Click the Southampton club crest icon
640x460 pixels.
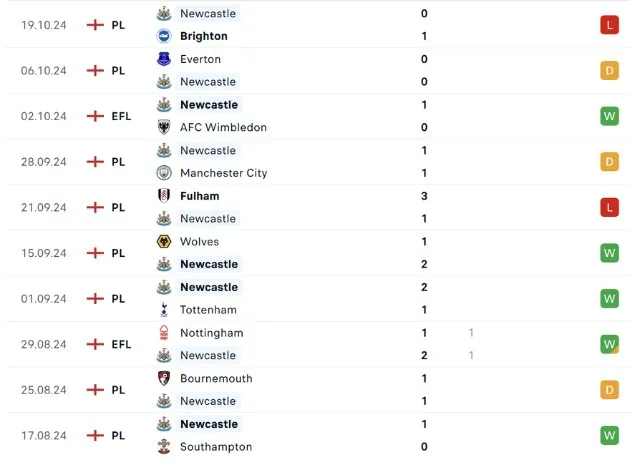tap(164, 447)
